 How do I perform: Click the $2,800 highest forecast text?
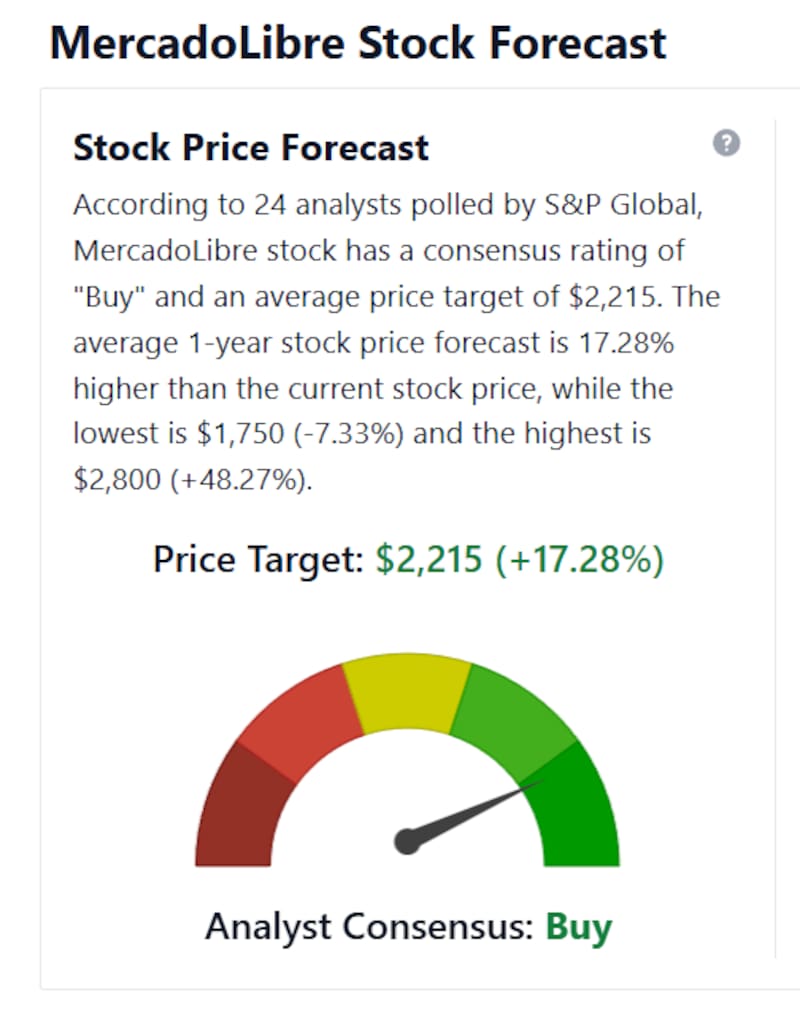[117, 480]
